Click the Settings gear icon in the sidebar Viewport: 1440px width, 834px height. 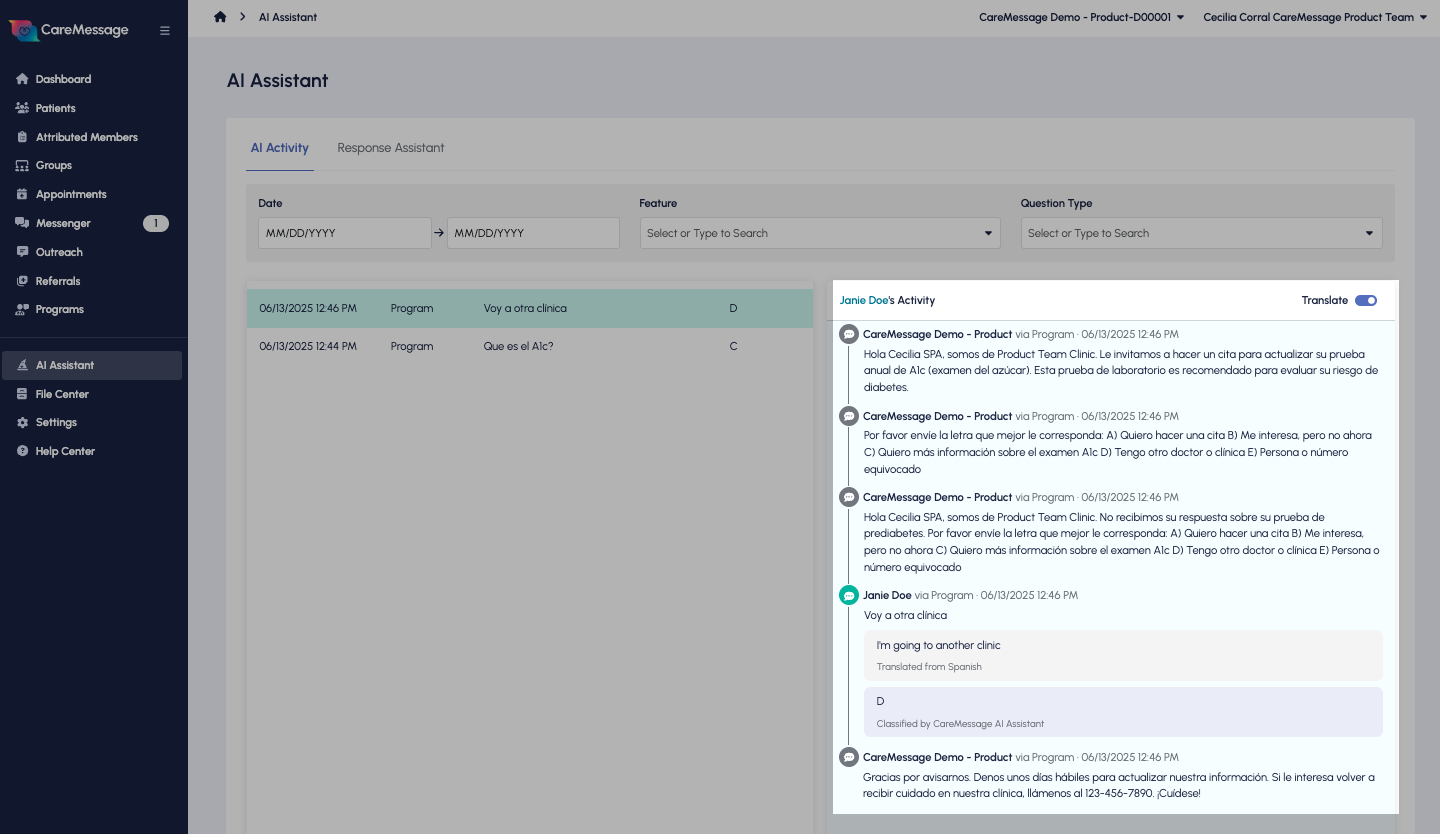(x=22, y=423)
